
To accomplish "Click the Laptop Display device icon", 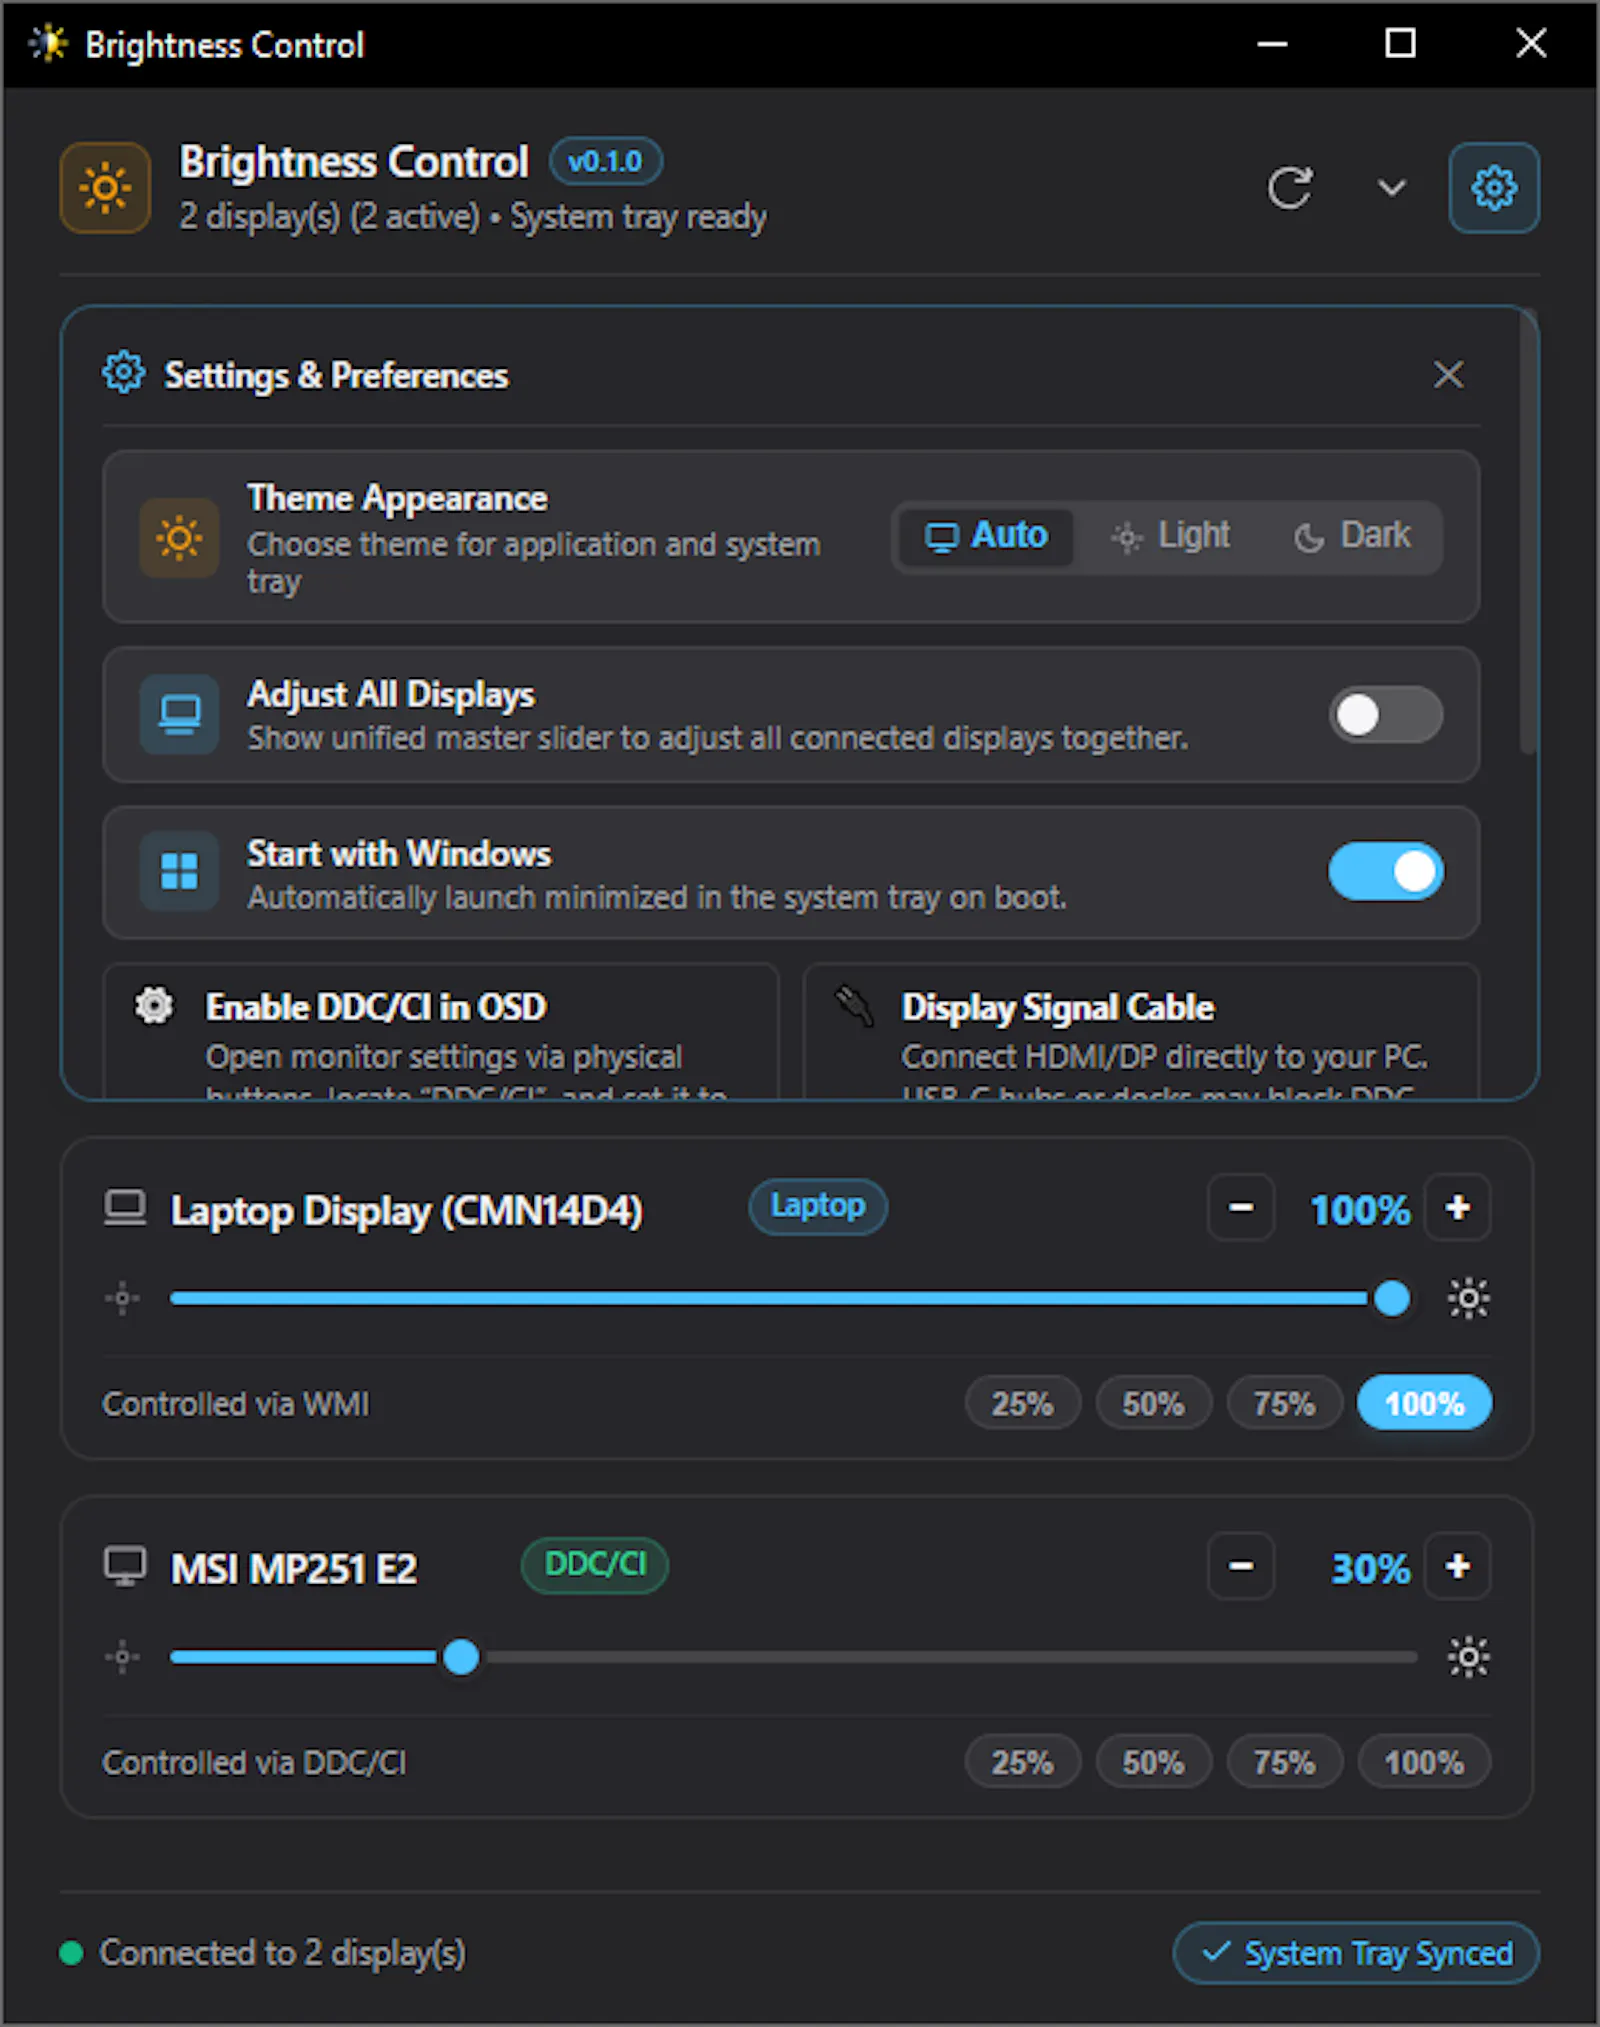I will pos(125,1208).
